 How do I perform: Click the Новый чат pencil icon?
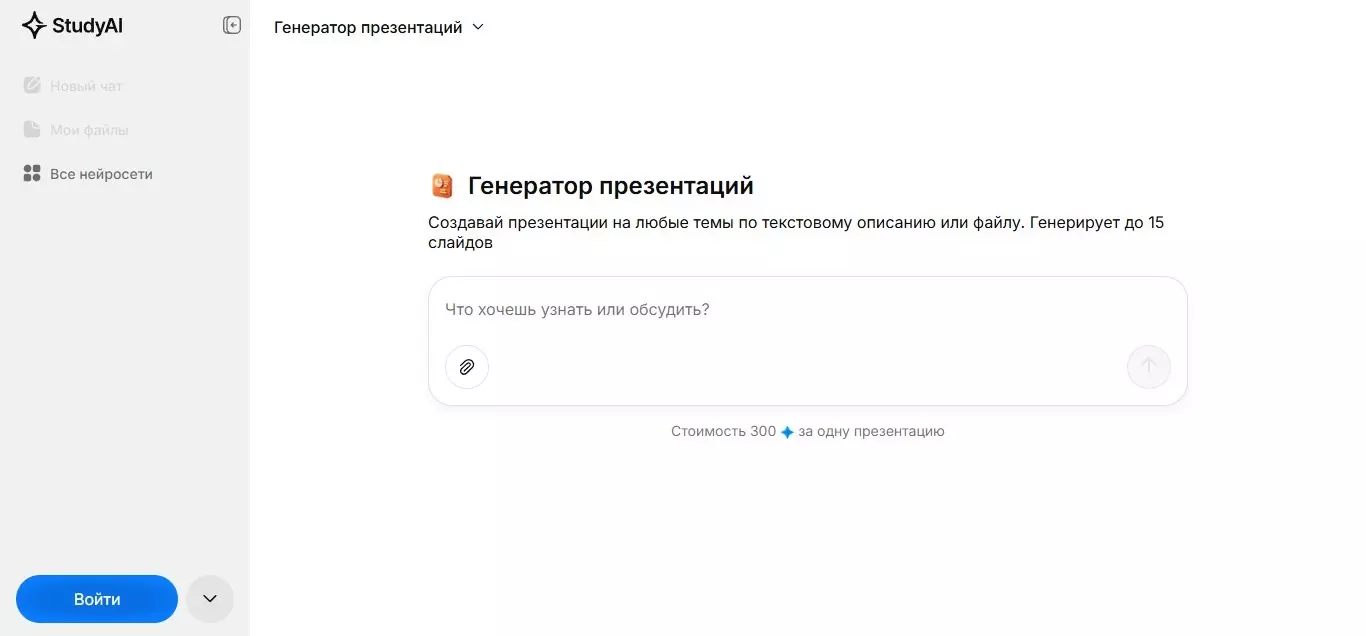32,86
